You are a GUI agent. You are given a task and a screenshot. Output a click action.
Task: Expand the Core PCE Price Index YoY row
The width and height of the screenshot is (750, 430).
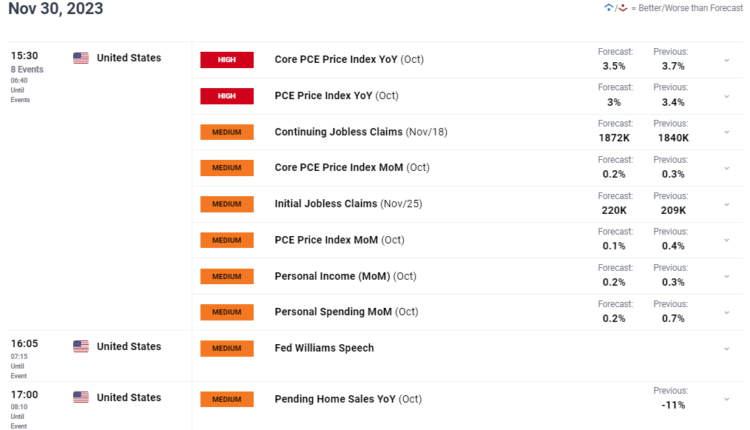727,60
